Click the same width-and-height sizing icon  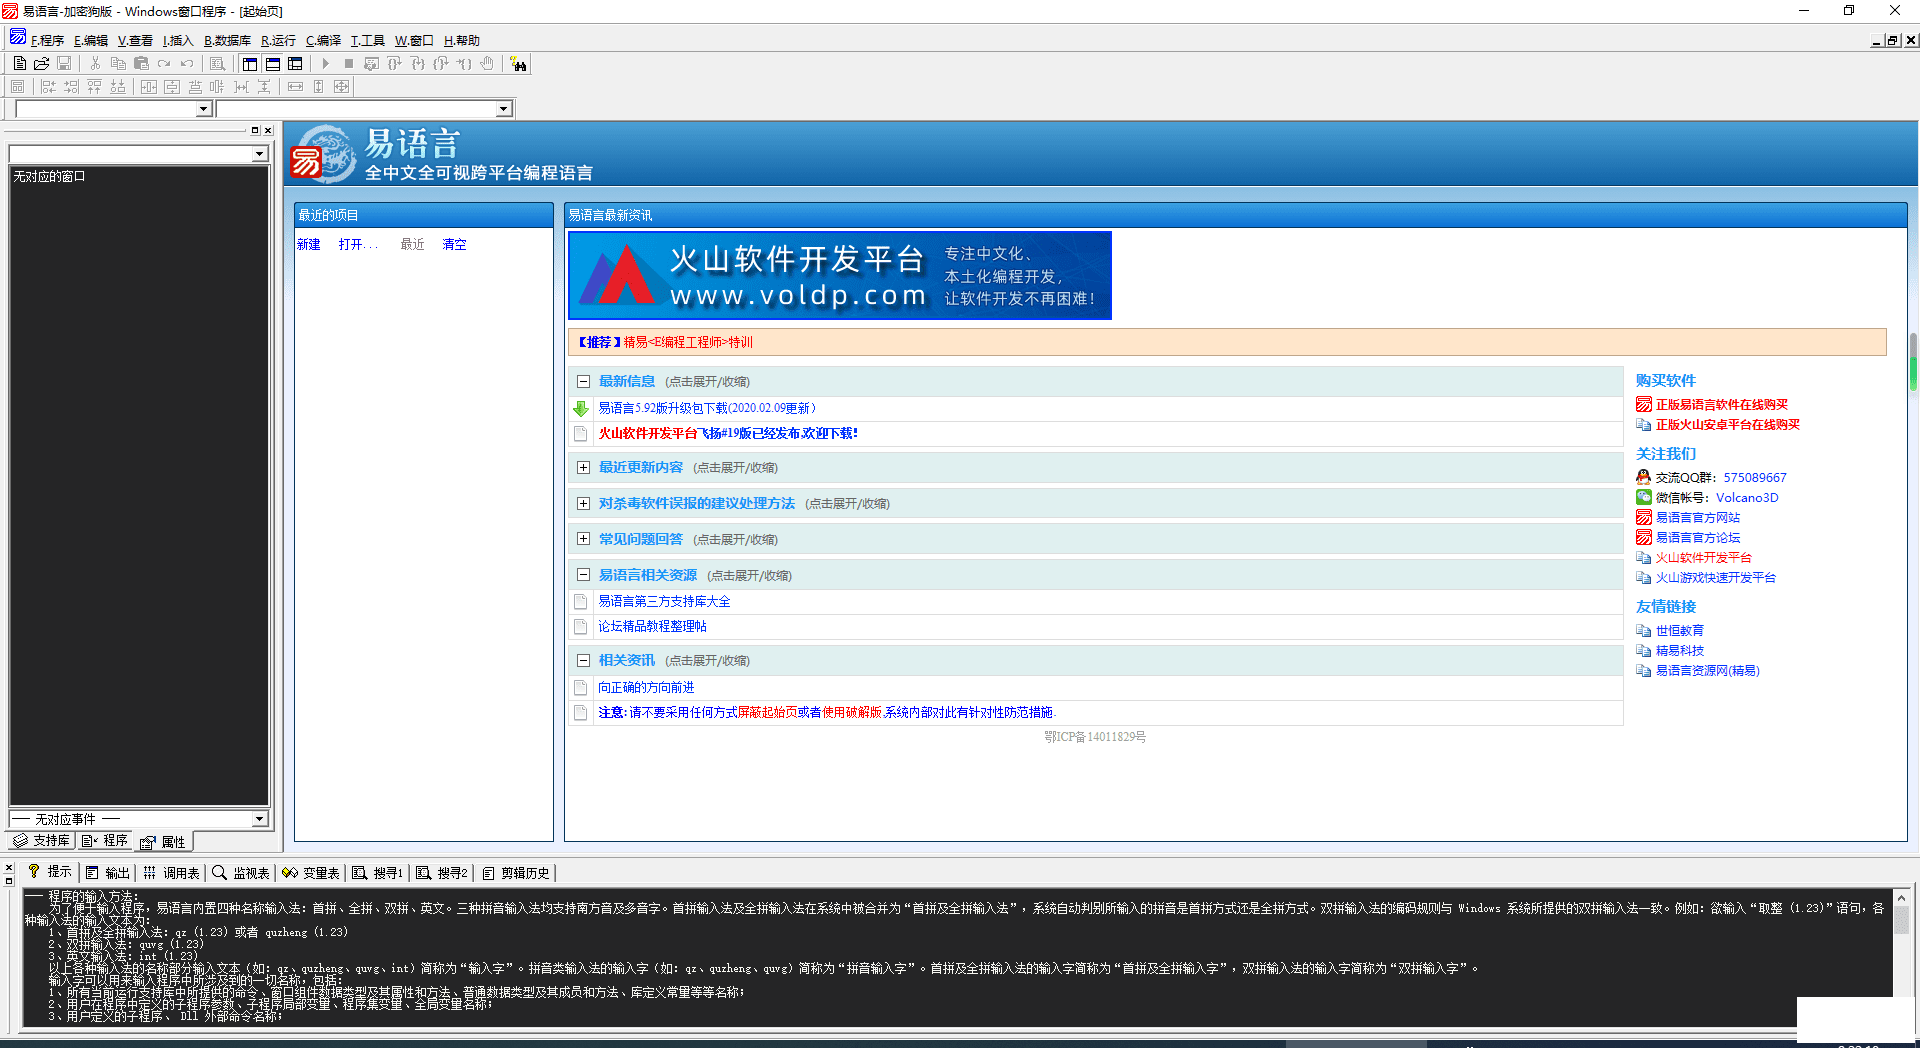pos(341,87)
